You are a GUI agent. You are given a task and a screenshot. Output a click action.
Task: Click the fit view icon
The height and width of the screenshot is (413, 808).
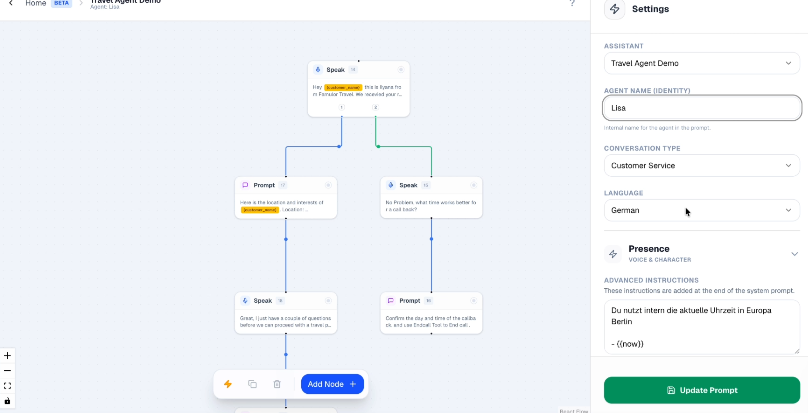pos(7,385)
